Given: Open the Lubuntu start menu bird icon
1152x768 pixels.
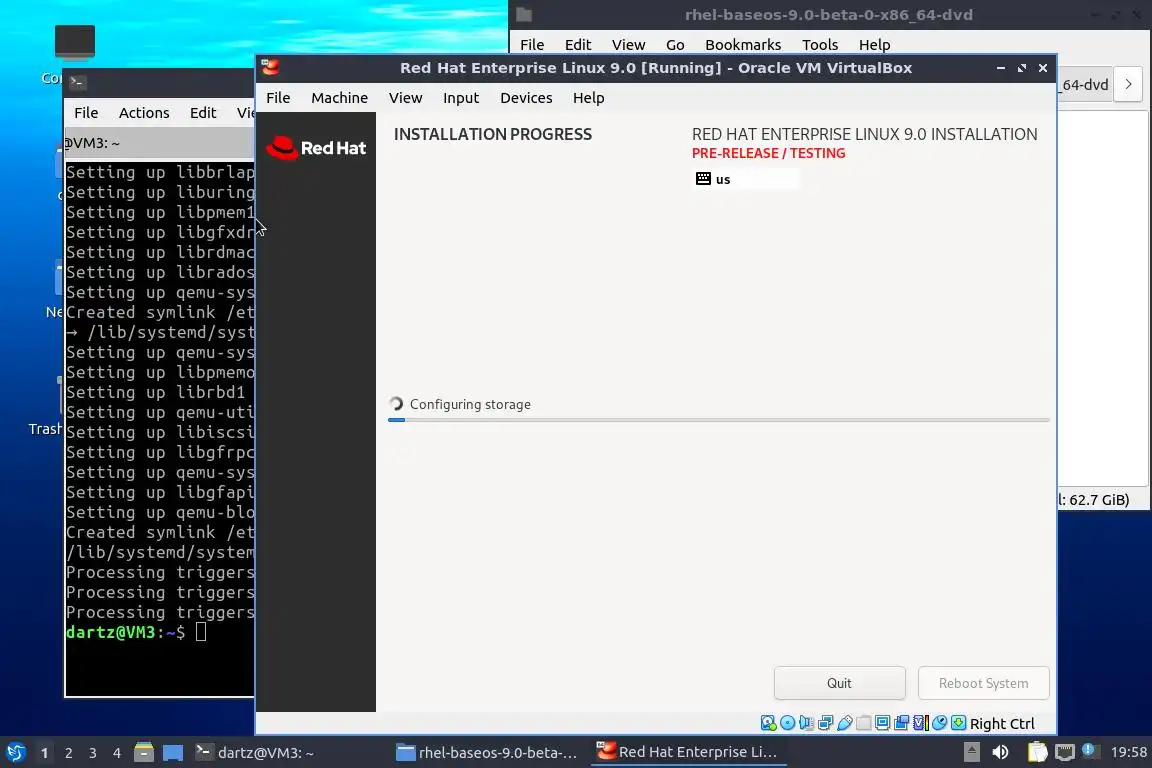Looking at the screenshot, I should click(x=15, y=753).
